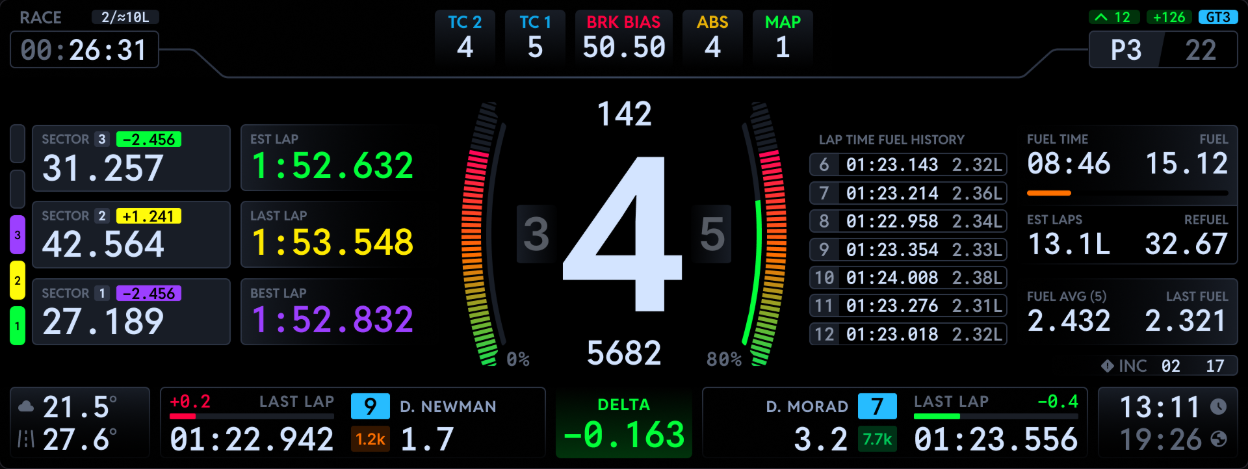1248x469 pixels.
Task: Select lap 6 in fuel history
Action: pos(908,165)
